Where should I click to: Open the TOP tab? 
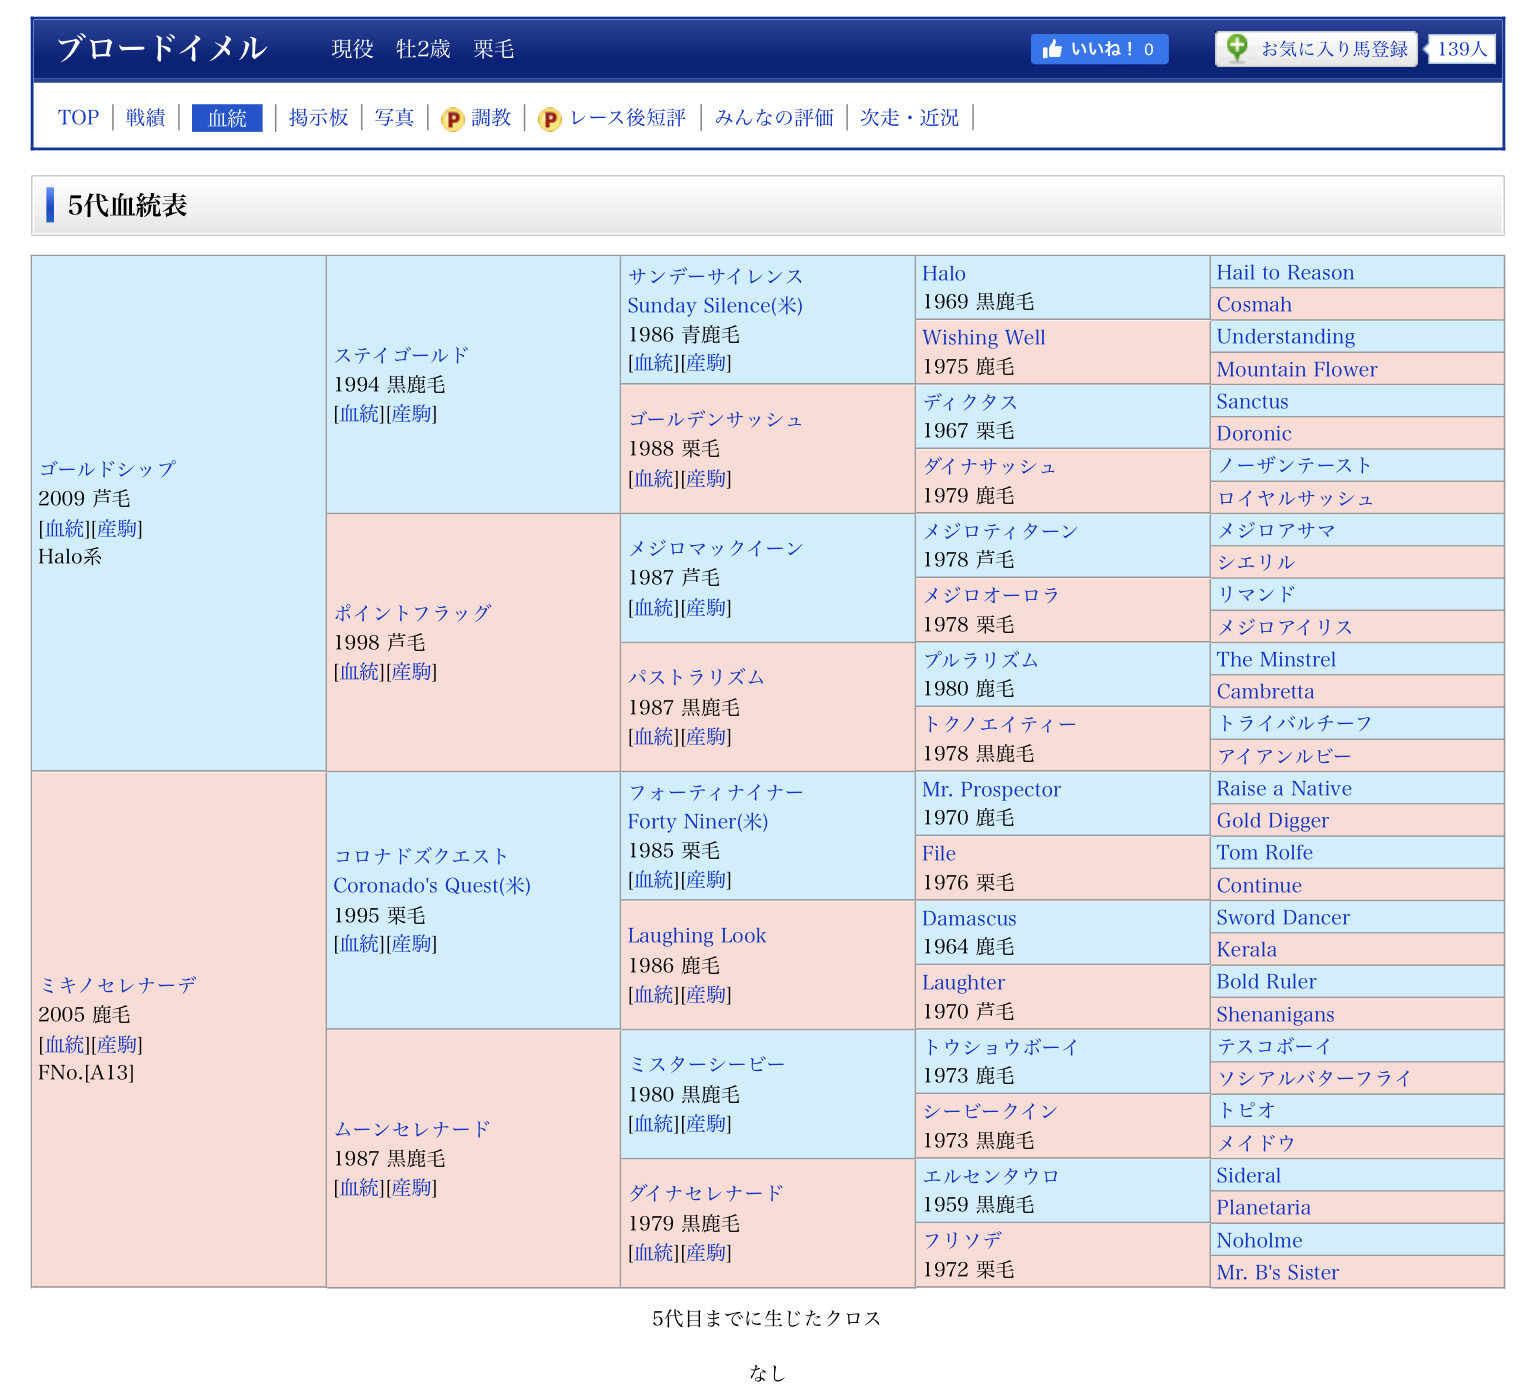pyautogui.click(x=78, y=118)
